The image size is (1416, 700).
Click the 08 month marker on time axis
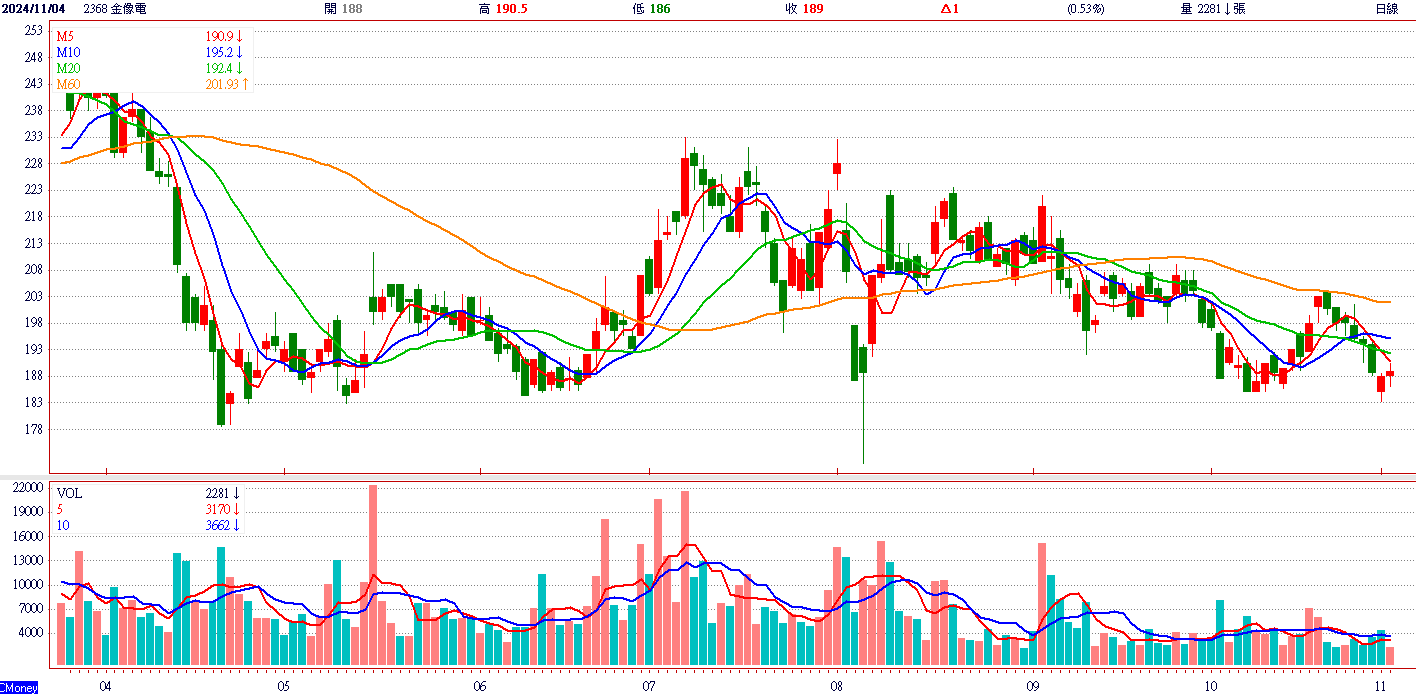837,687
